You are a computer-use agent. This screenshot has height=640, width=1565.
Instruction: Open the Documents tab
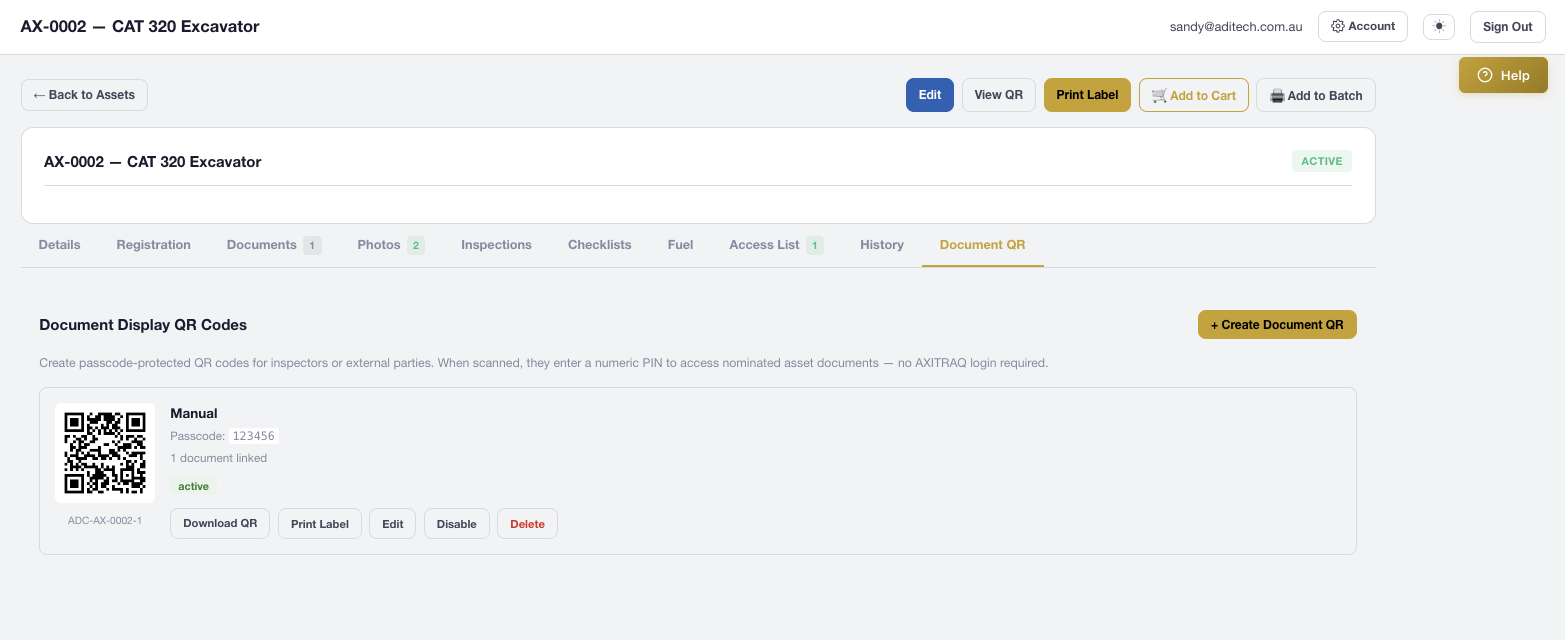(274, 244)
